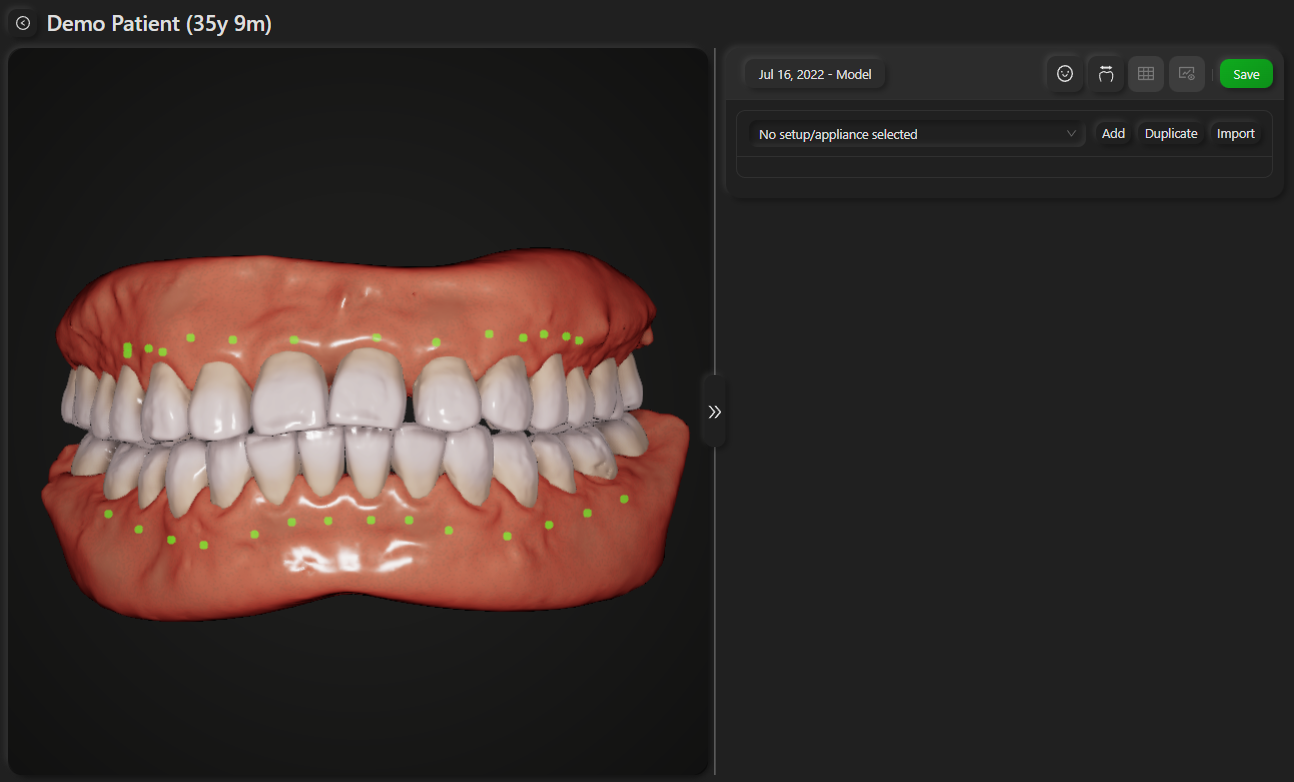Open the Jul 16, 2022 - Model selector
Screen dimensions: 1294x782
(x=815, y=74)
